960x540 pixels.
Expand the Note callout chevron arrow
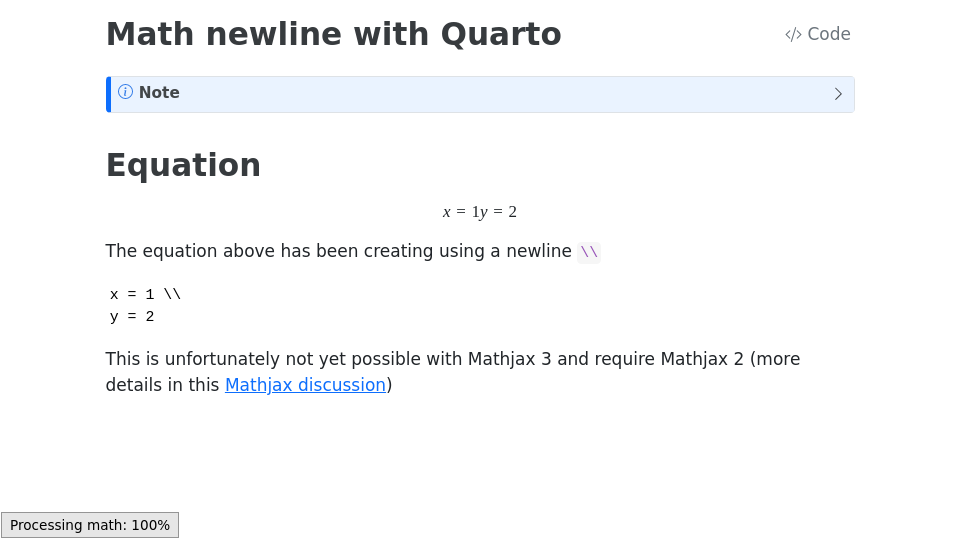pos(838,94)
